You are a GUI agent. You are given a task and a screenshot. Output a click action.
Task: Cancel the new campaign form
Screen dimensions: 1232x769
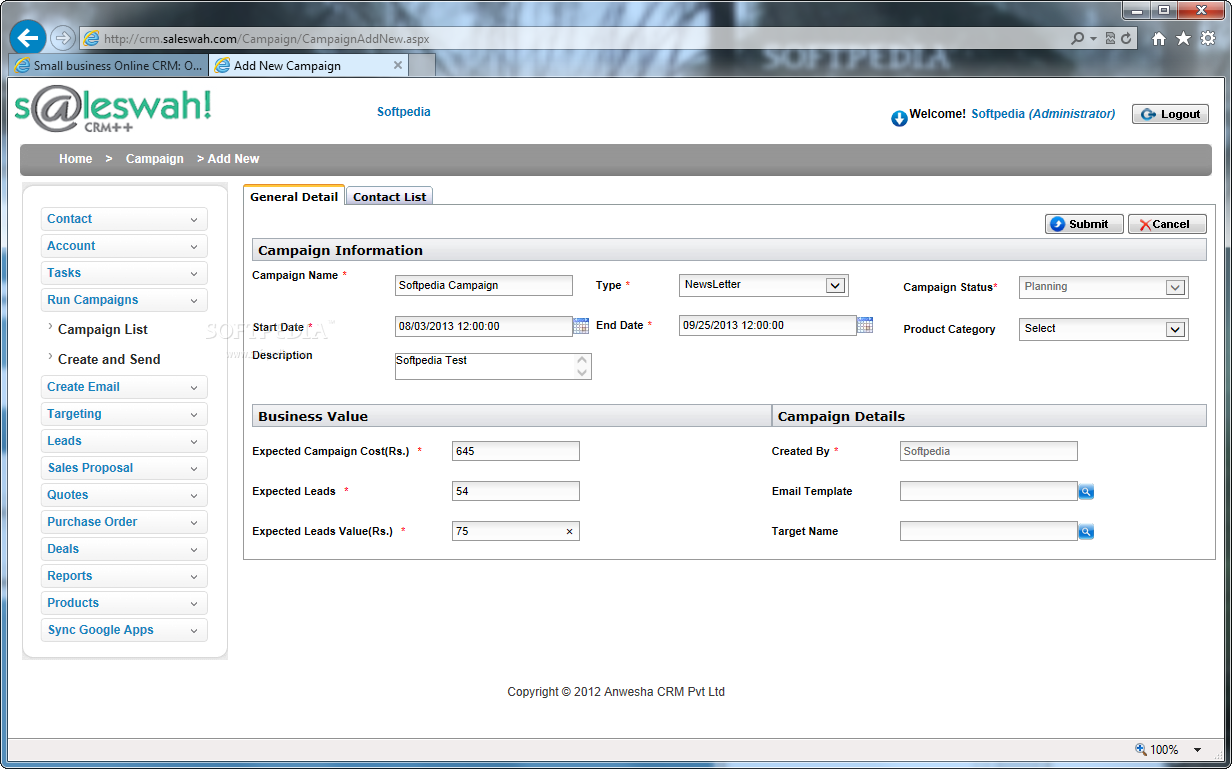[1167, 224]
